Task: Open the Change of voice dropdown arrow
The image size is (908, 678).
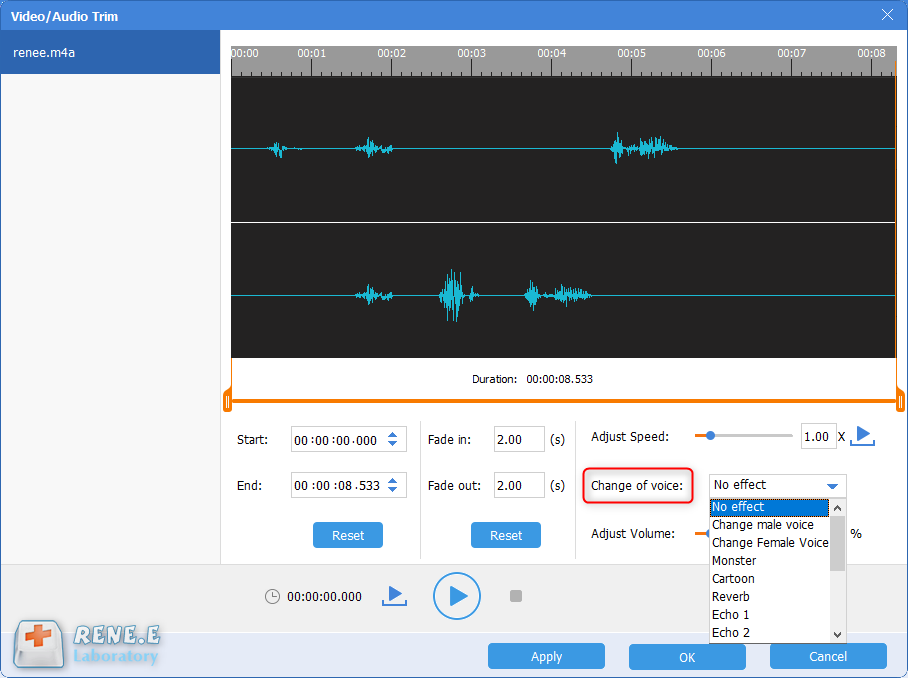Action: pyautogui.click(x=832, y=486)
